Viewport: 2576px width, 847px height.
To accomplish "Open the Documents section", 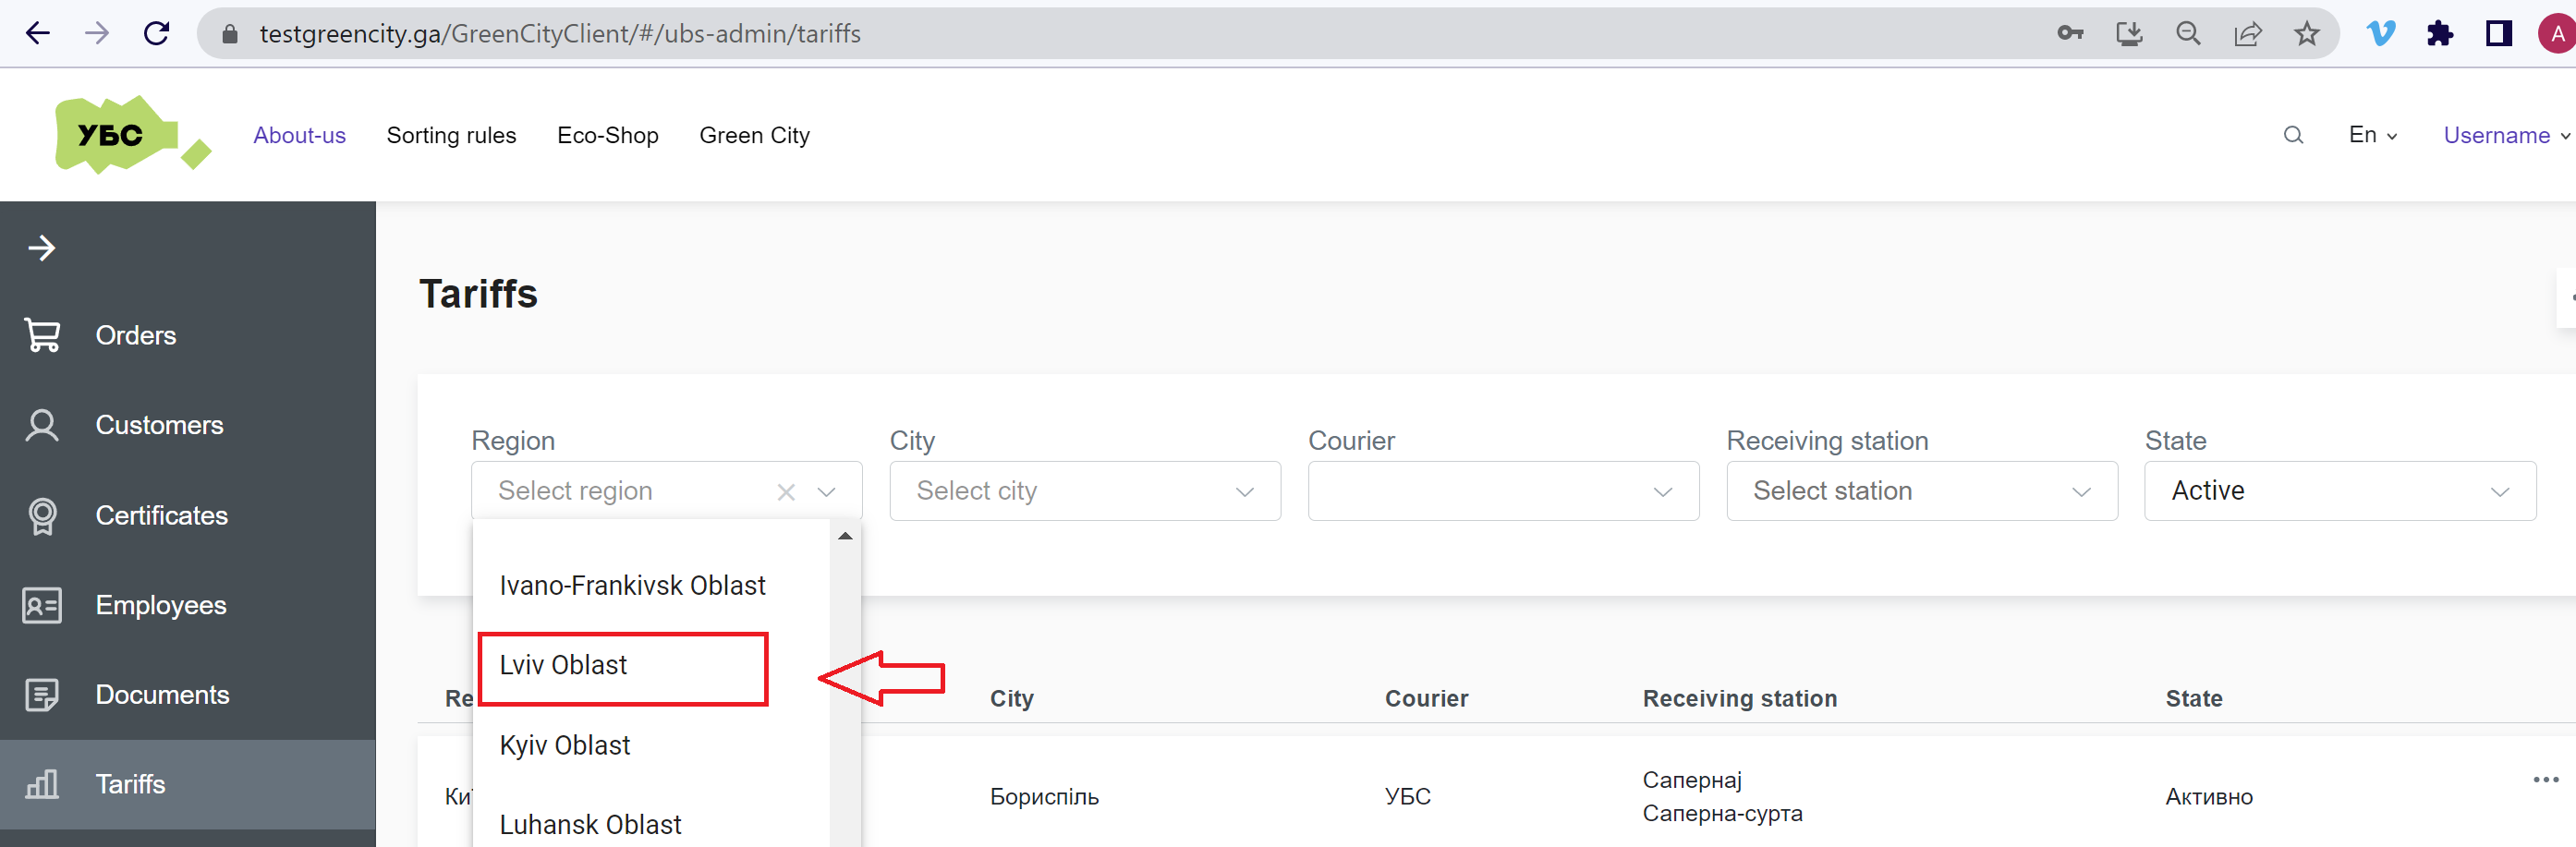I will (x=162, y=694).
